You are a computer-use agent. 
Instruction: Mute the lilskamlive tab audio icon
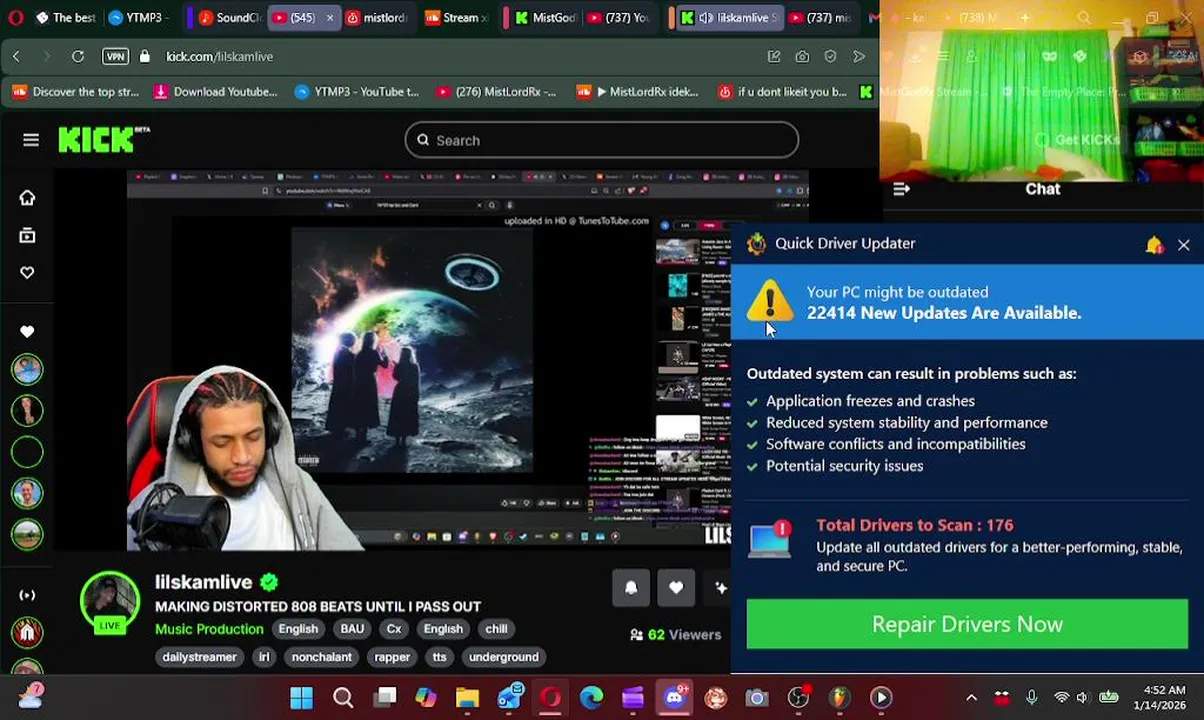[705, 18]
